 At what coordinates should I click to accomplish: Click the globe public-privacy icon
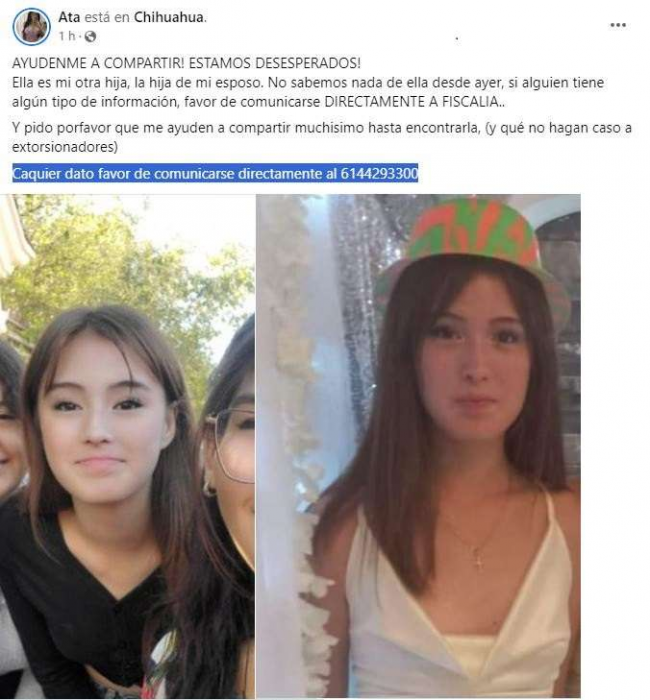click(x=90, y=37)
